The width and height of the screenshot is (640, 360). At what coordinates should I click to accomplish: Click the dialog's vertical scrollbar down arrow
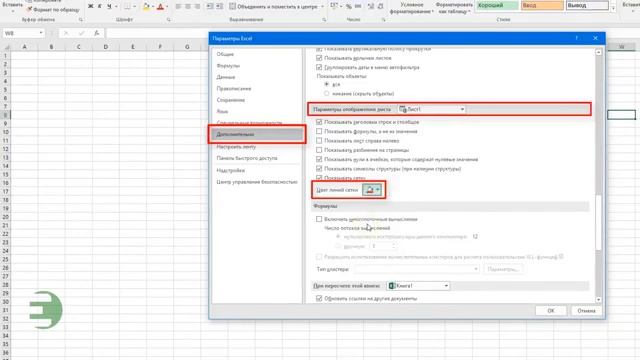pyautogui.click(x=598, y=300)
